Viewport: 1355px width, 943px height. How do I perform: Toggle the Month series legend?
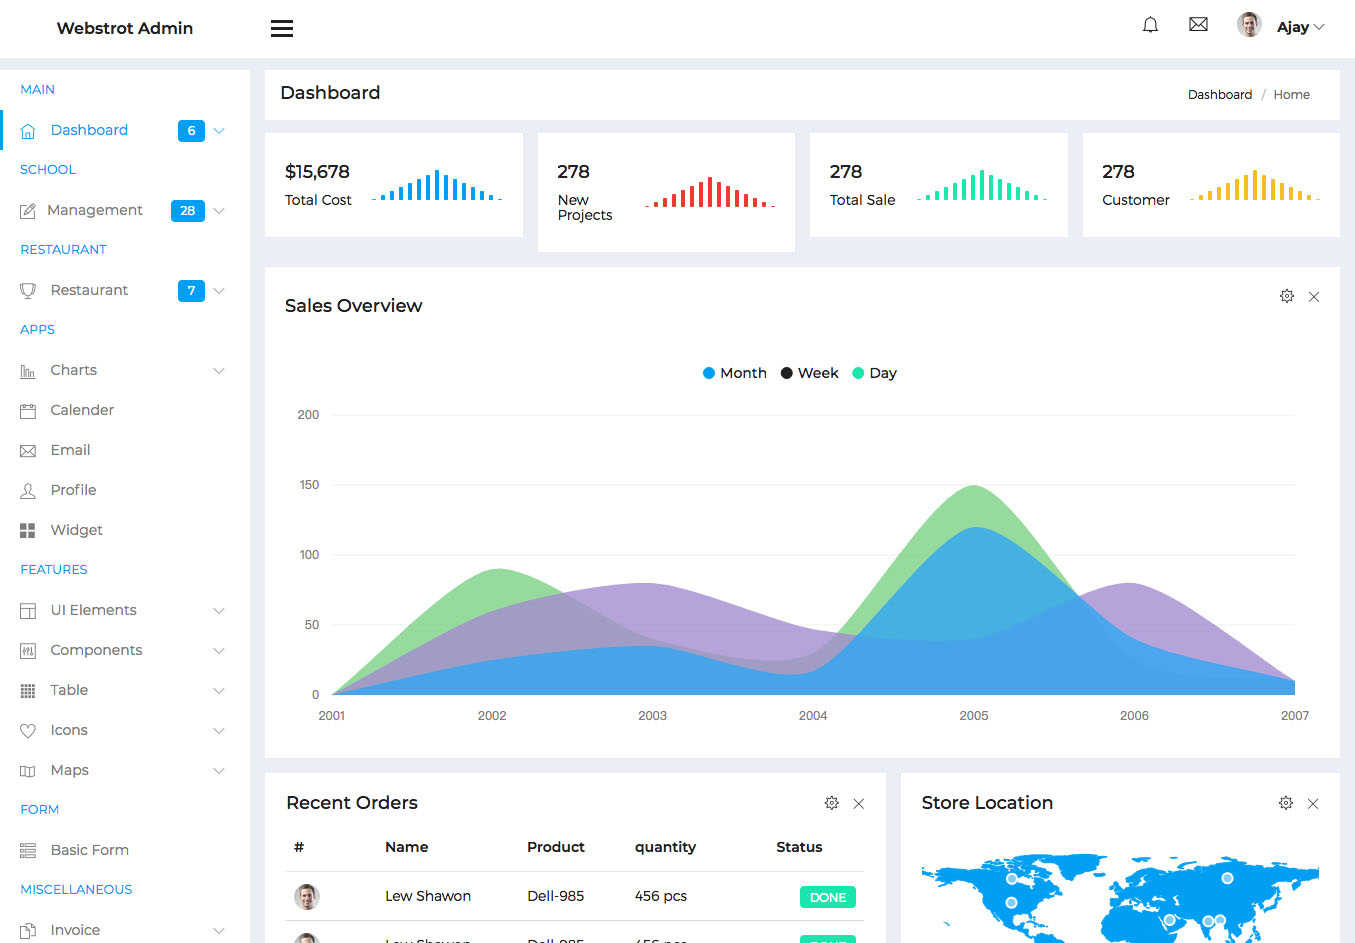pyautogui.click(x=735, y=373)
